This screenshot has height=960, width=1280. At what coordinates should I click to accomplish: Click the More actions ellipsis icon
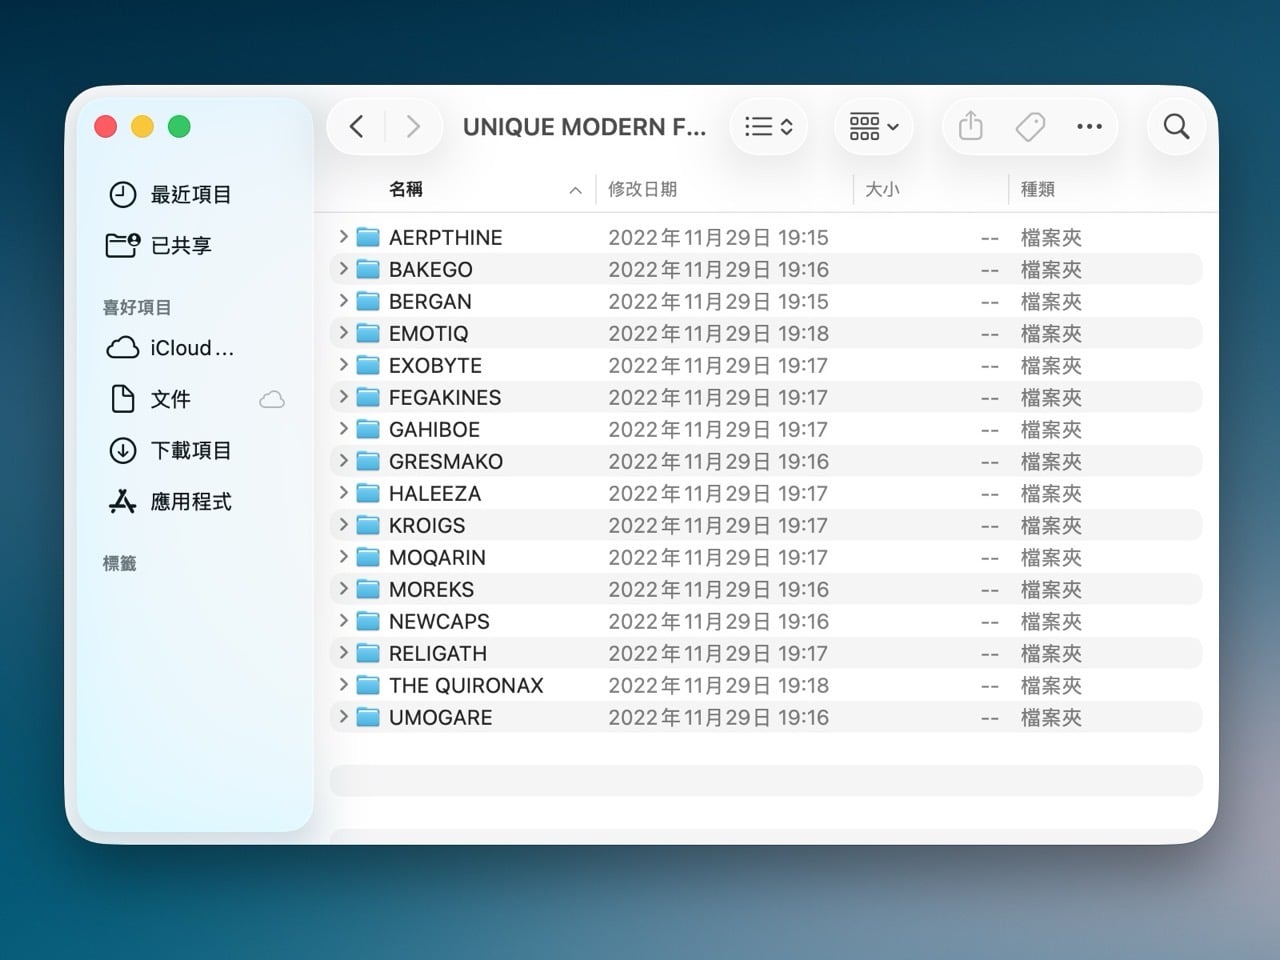(x=1089, y=126)
